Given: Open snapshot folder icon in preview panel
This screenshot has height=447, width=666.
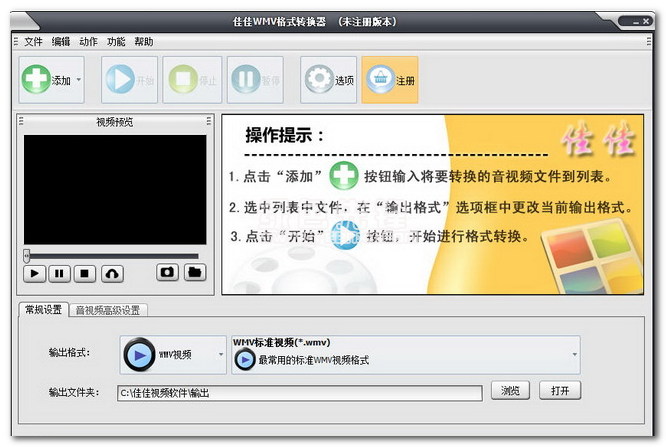Looking at the screenshot, I should click(x=195, y=272).
